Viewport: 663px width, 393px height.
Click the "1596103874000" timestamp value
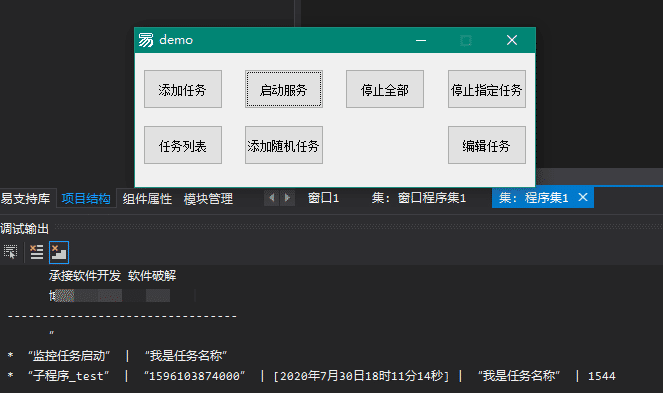[x=195, y=376]
